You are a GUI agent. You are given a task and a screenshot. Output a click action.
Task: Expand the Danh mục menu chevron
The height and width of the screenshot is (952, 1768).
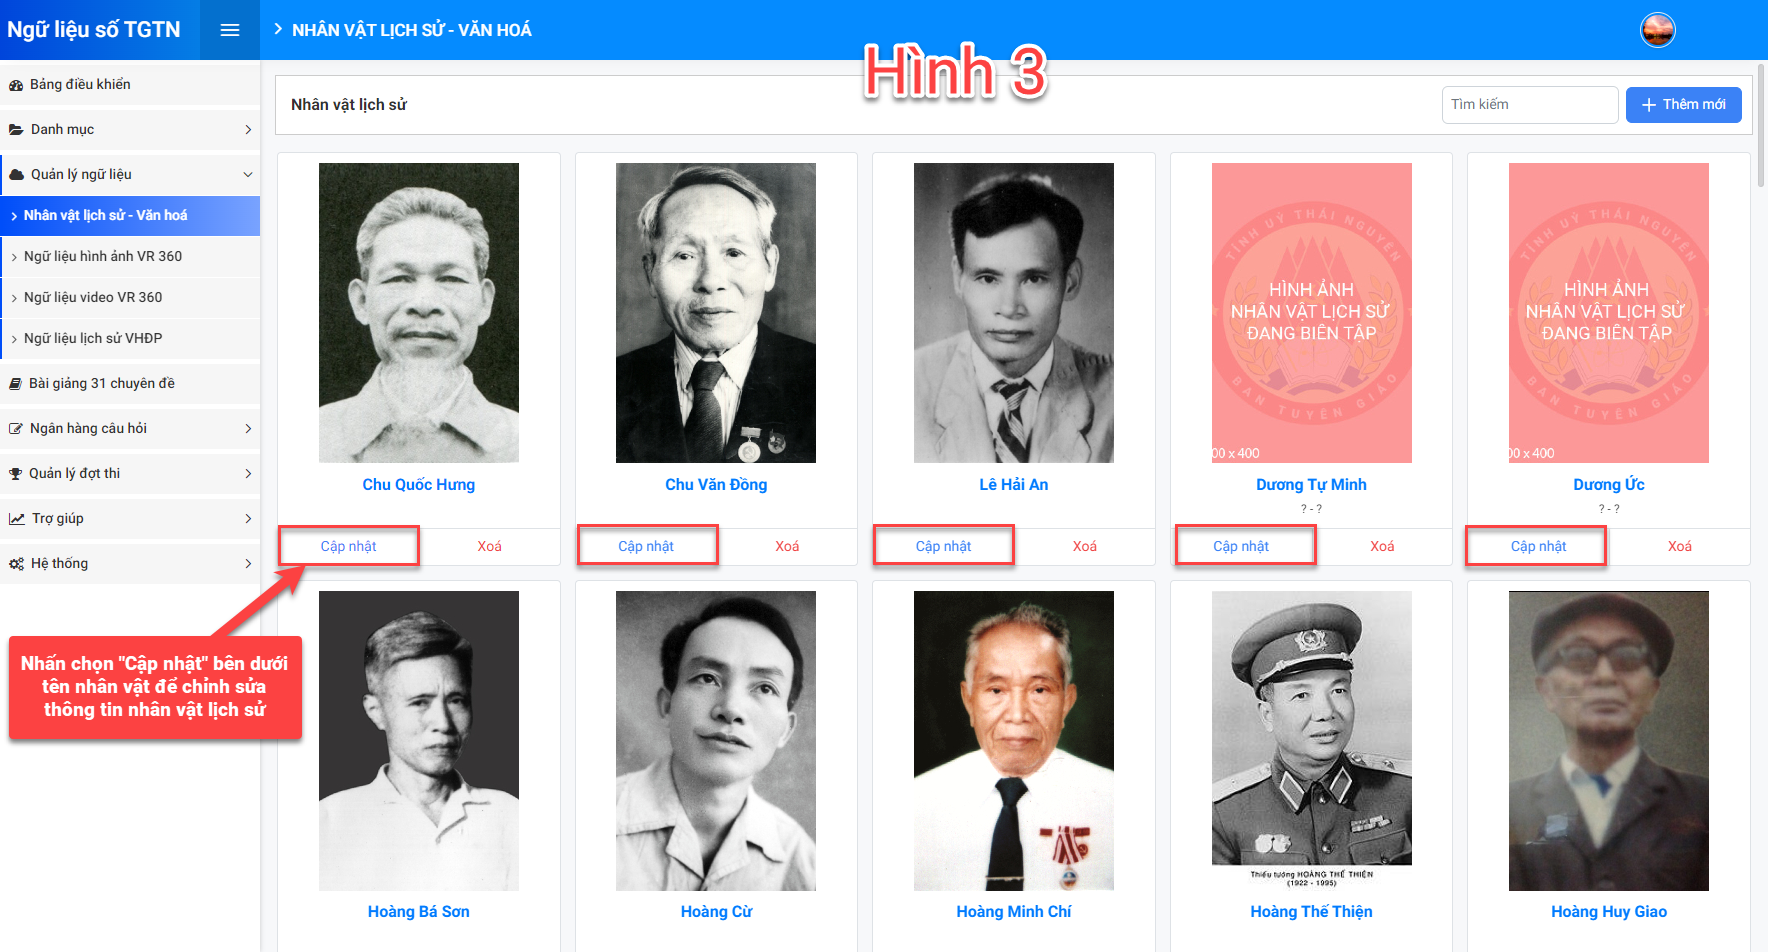point(248,130)
